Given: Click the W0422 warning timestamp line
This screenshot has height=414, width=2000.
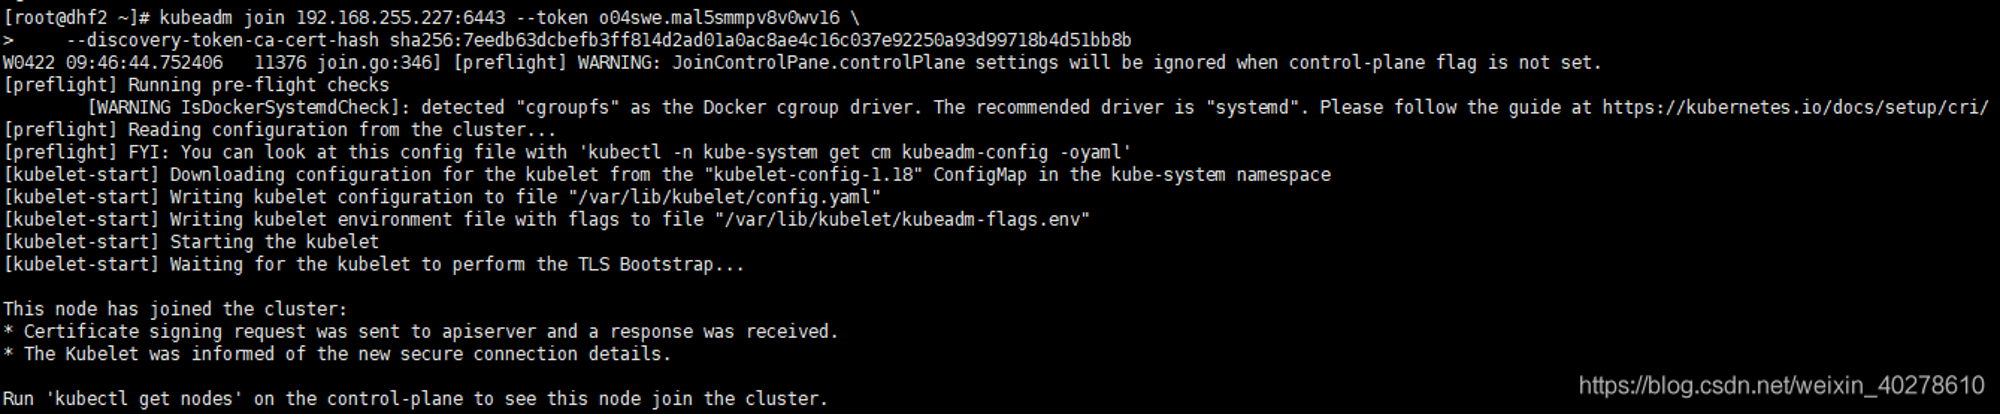Looking at the screenshot, I should pyautogui.click(x=802, y=62).
